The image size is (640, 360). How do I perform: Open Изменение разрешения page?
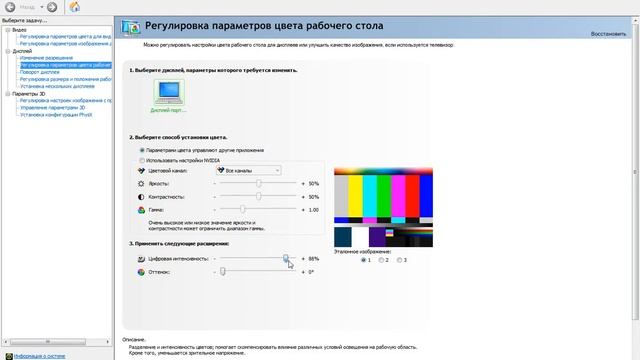[x=46, y=58]
